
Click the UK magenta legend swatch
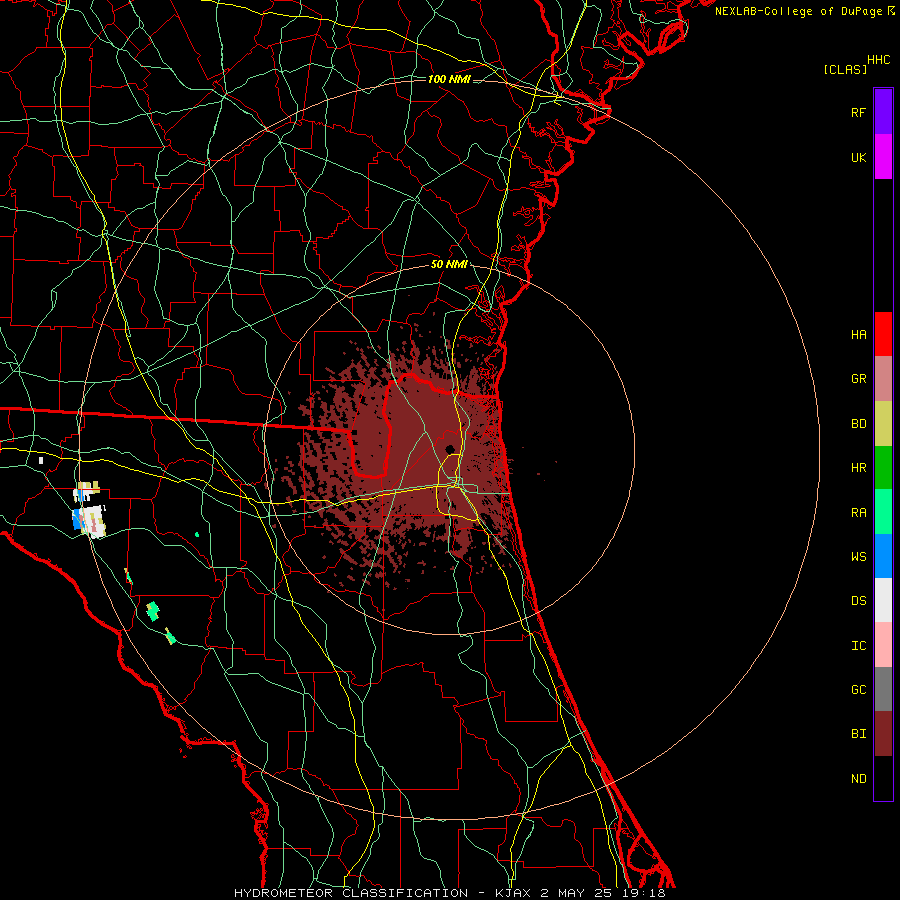pos(883,157)
